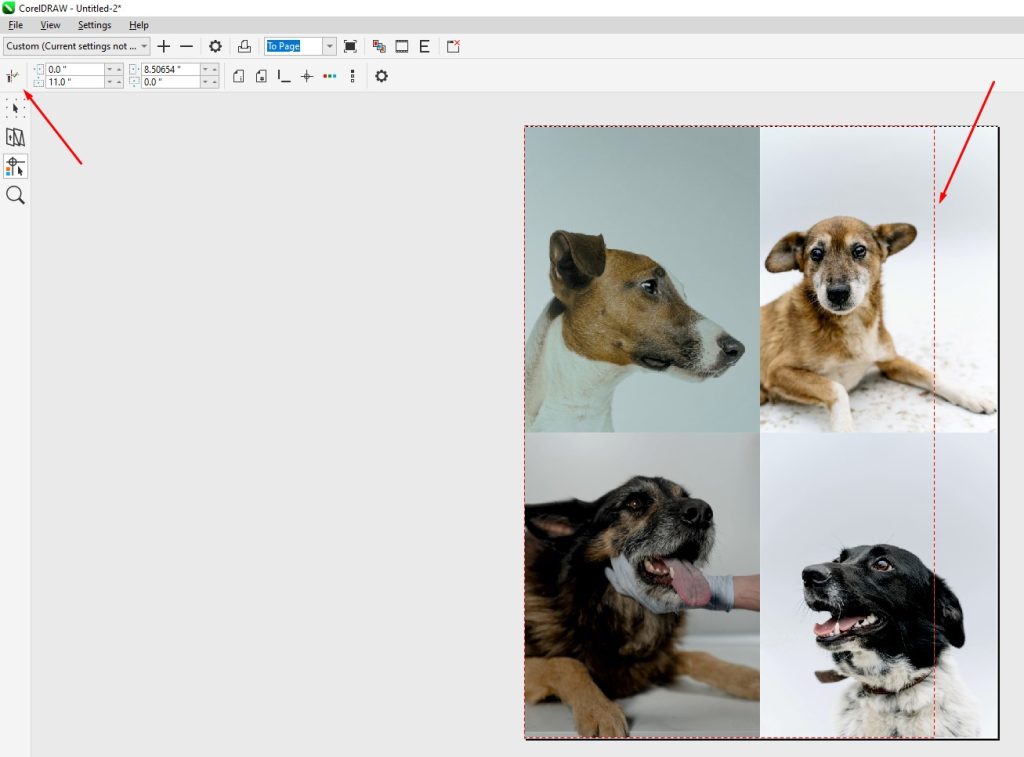Delete the current preset with the minus button

(186, 46)
